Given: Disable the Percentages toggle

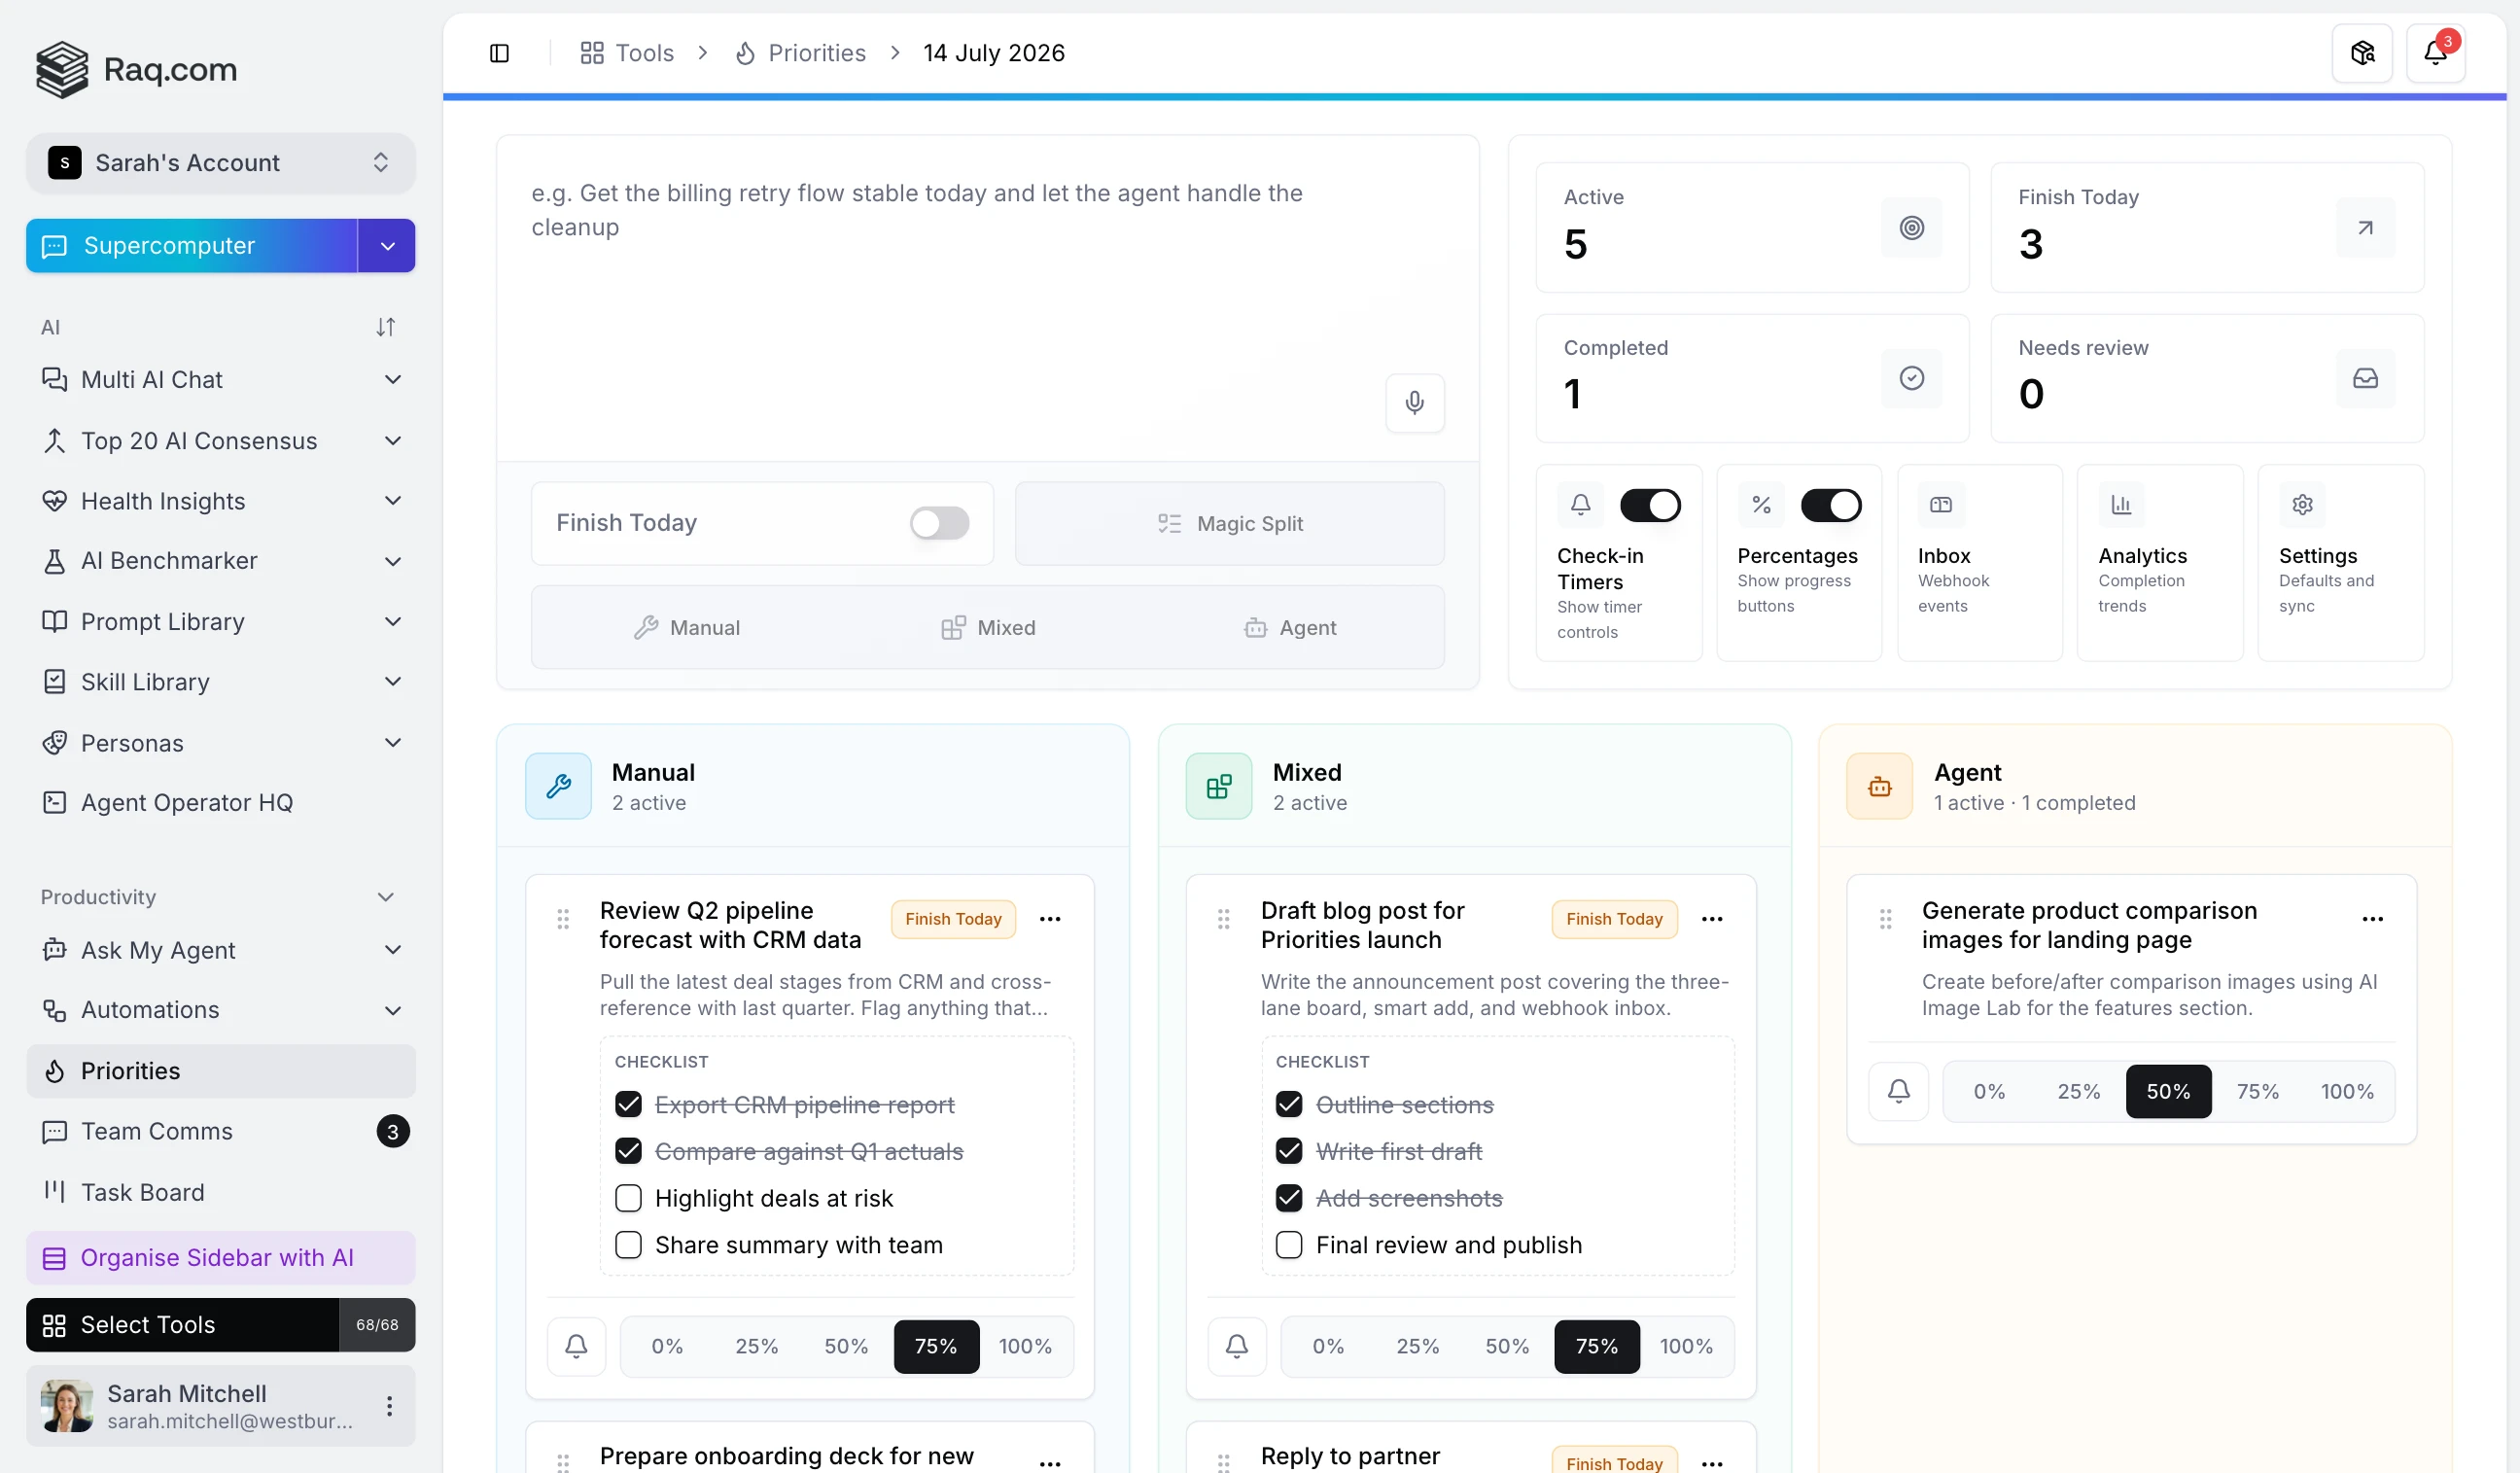Looking at the screenshot, I should (x=1831, y=505).
